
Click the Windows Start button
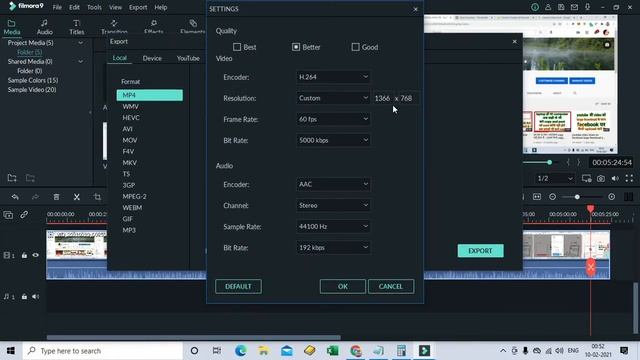pos(11,351)
